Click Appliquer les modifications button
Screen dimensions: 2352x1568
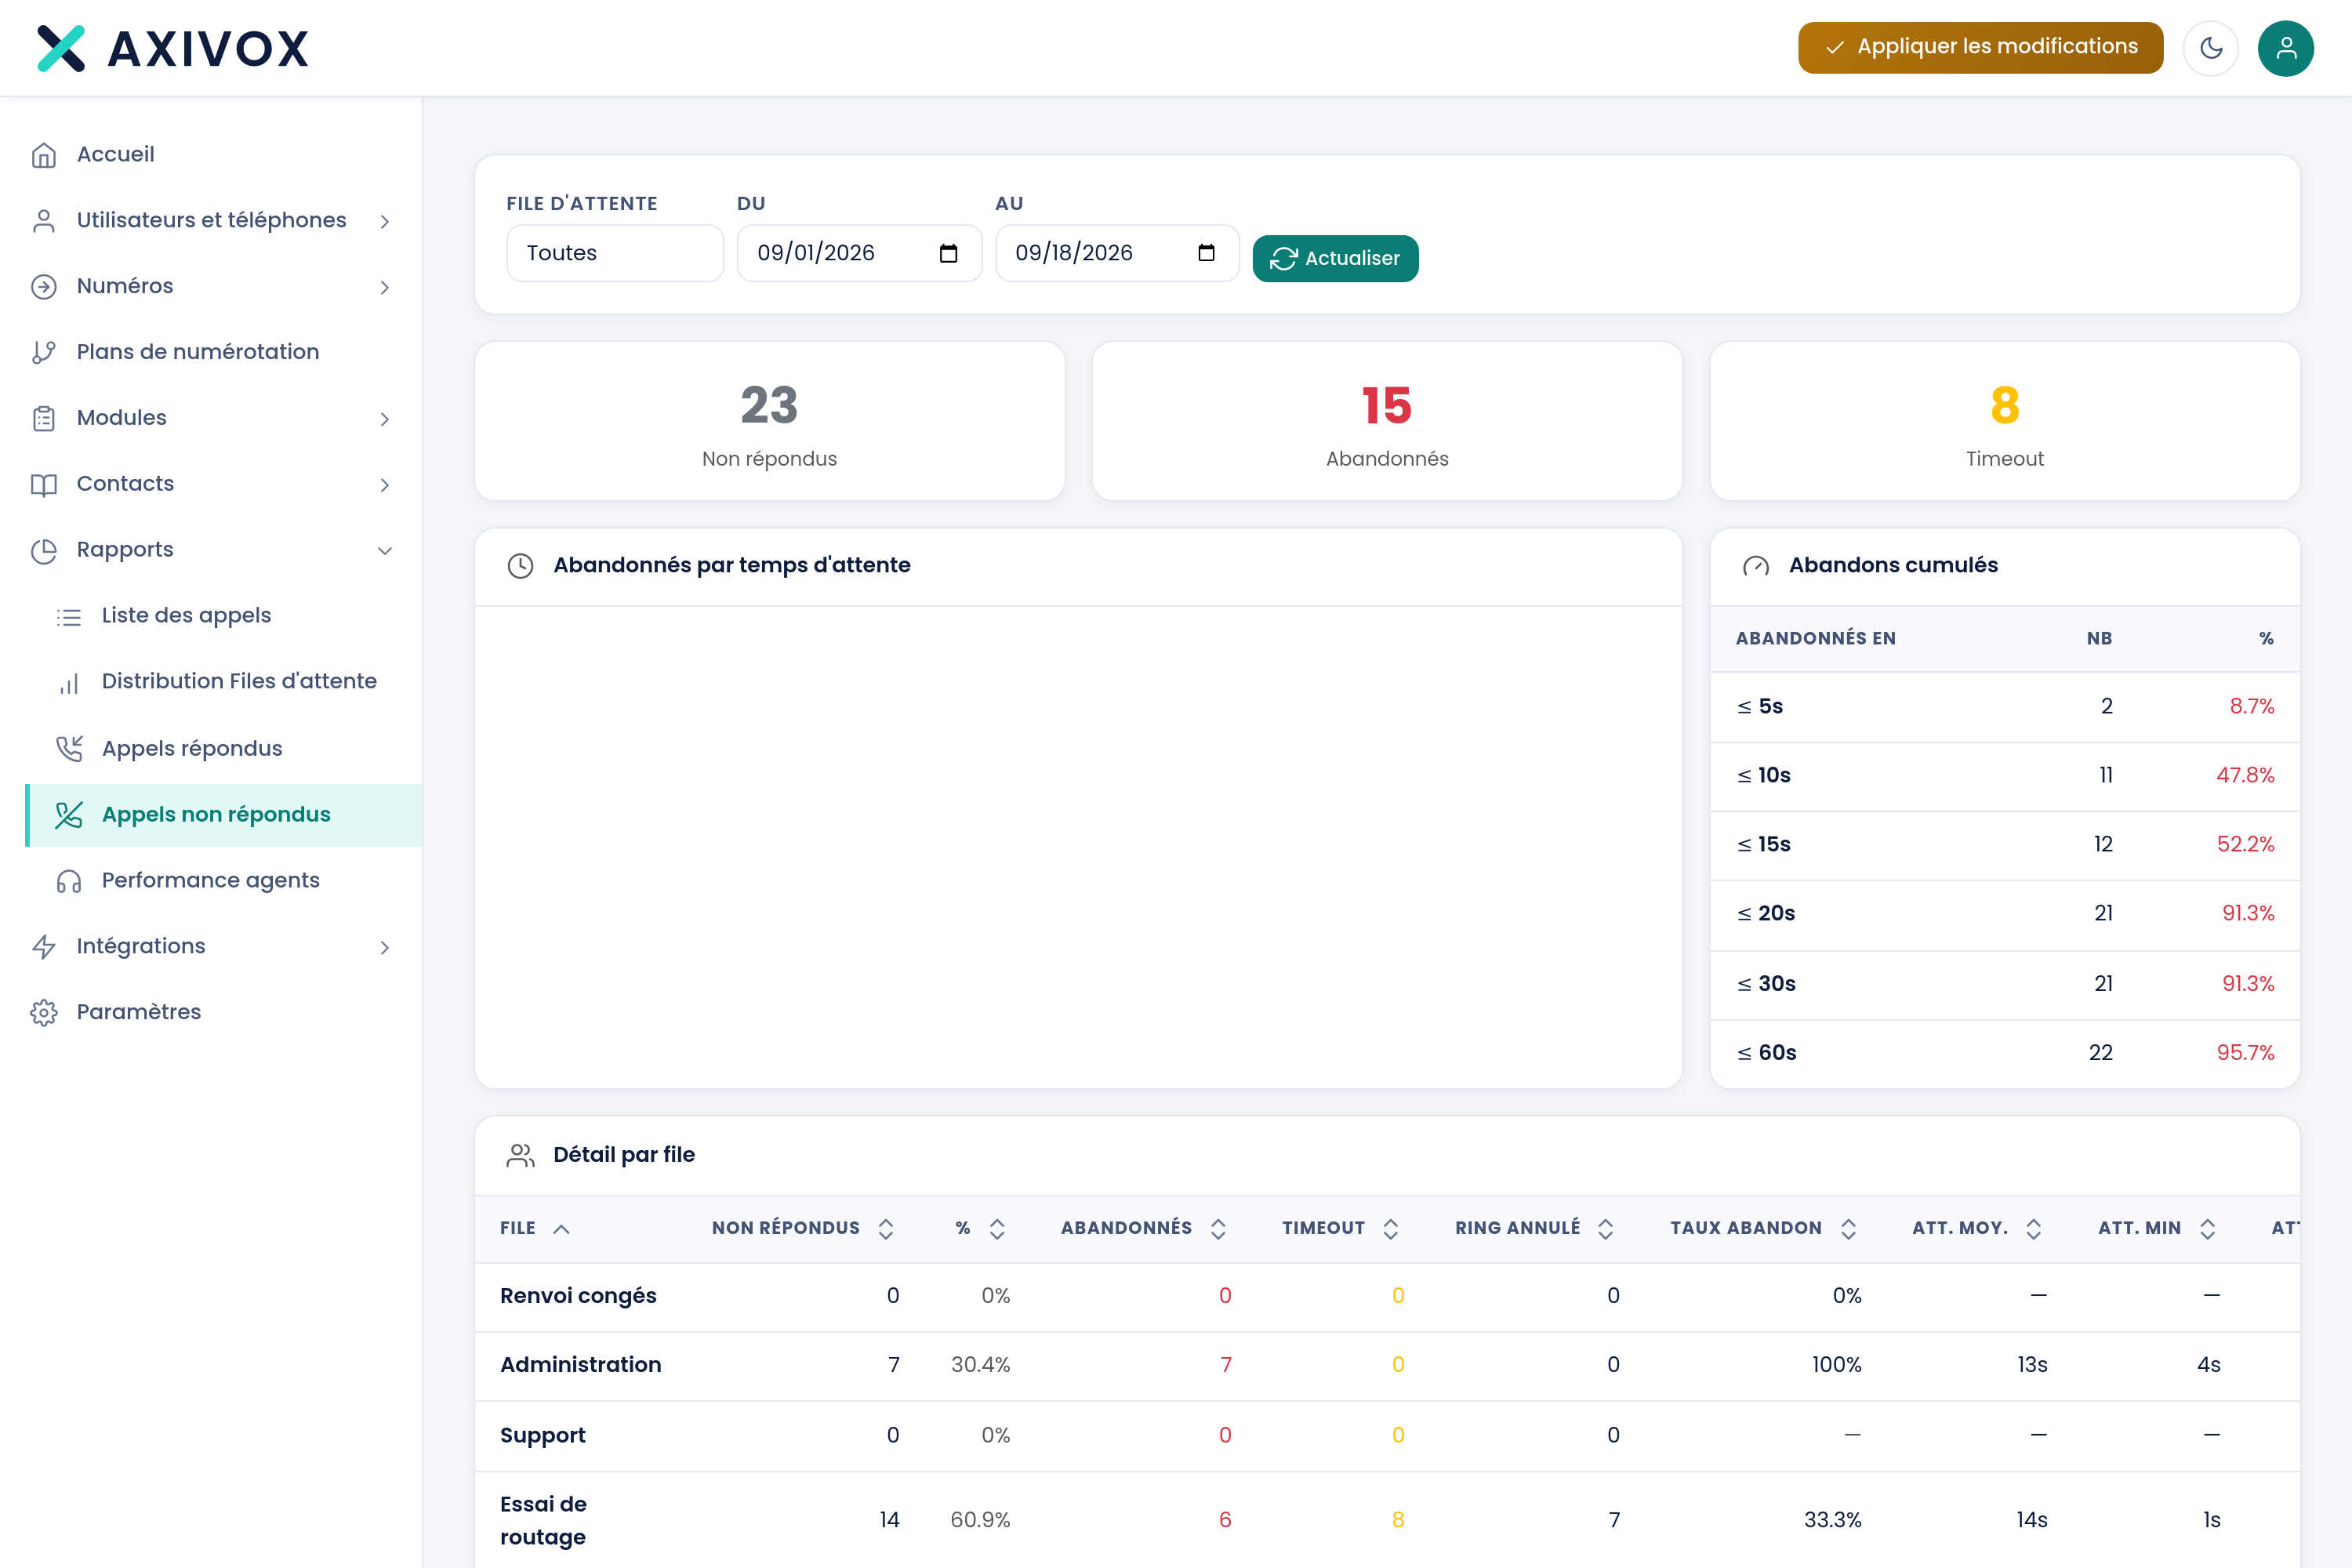(x=1980, y=47)
